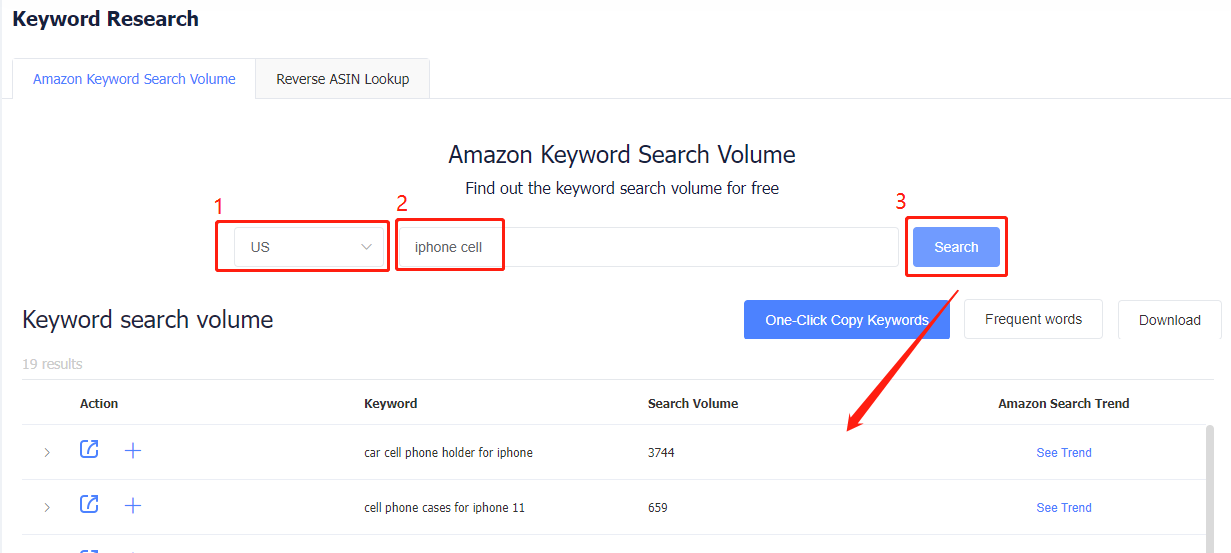Click One-Click Copy Keywords button

847,320
